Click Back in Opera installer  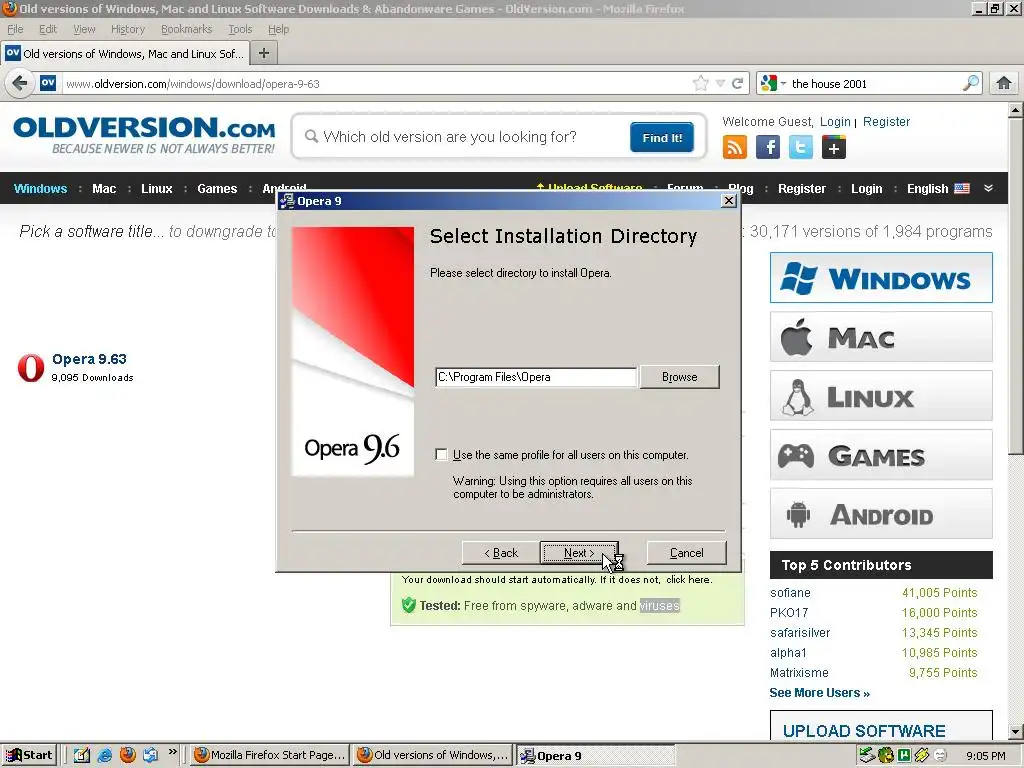(501, 553)
